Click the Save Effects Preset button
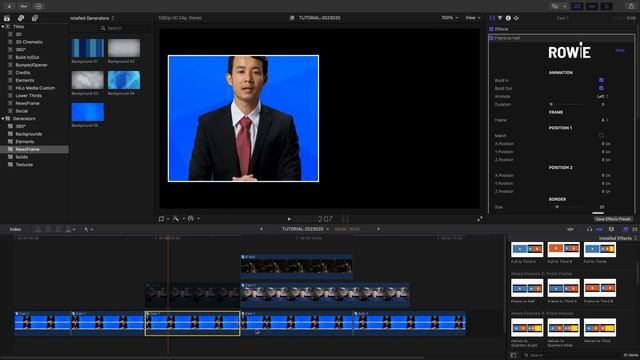The height and width of the screenshot is (360, 640). pyautogui.click(x=613, y=219)
